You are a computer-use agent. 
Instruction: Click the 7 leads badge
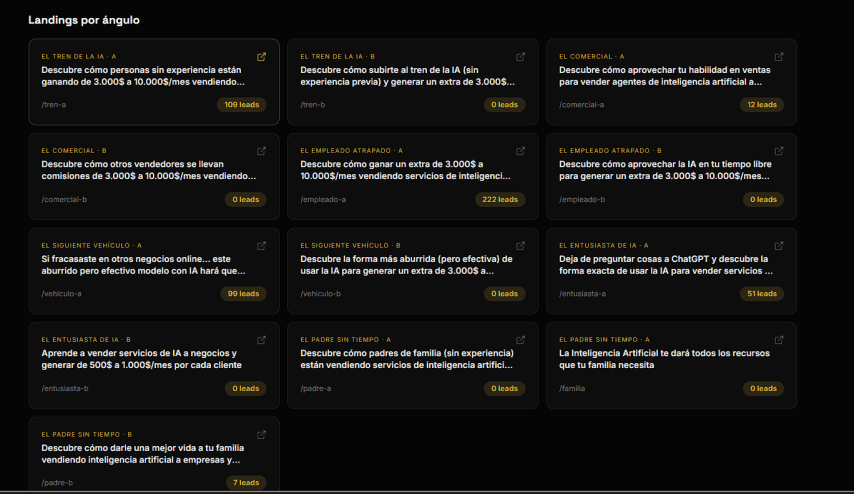pyautogui.click(x=246, y=483)
